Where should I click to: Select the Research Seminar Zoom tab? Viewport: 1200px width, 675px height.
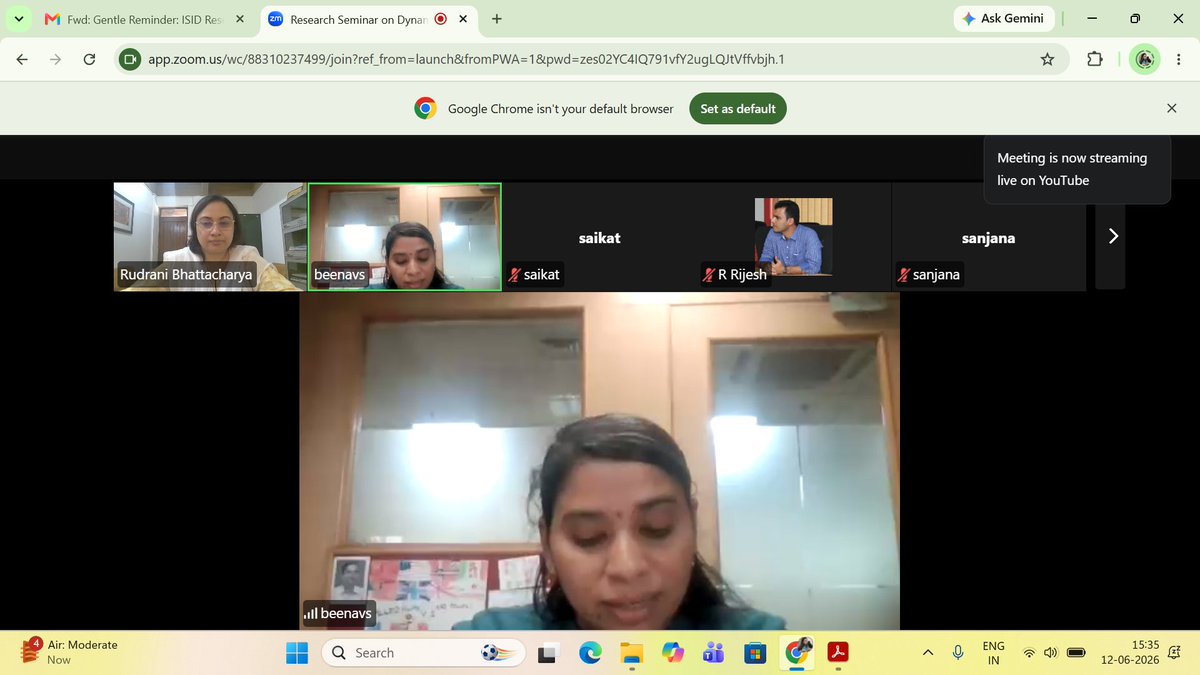pos(366,18)
